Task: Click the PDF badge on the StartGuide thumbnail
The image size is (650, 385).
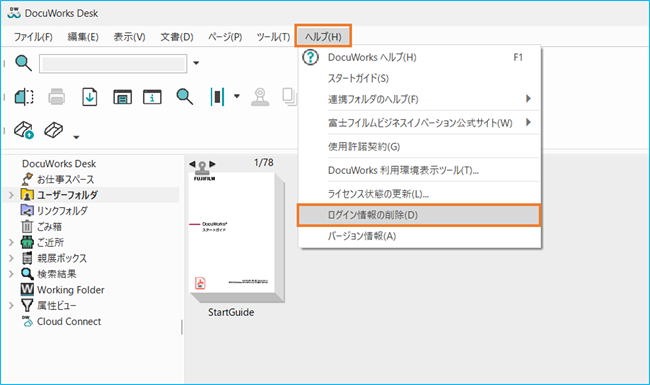Action: pos(200,283)
